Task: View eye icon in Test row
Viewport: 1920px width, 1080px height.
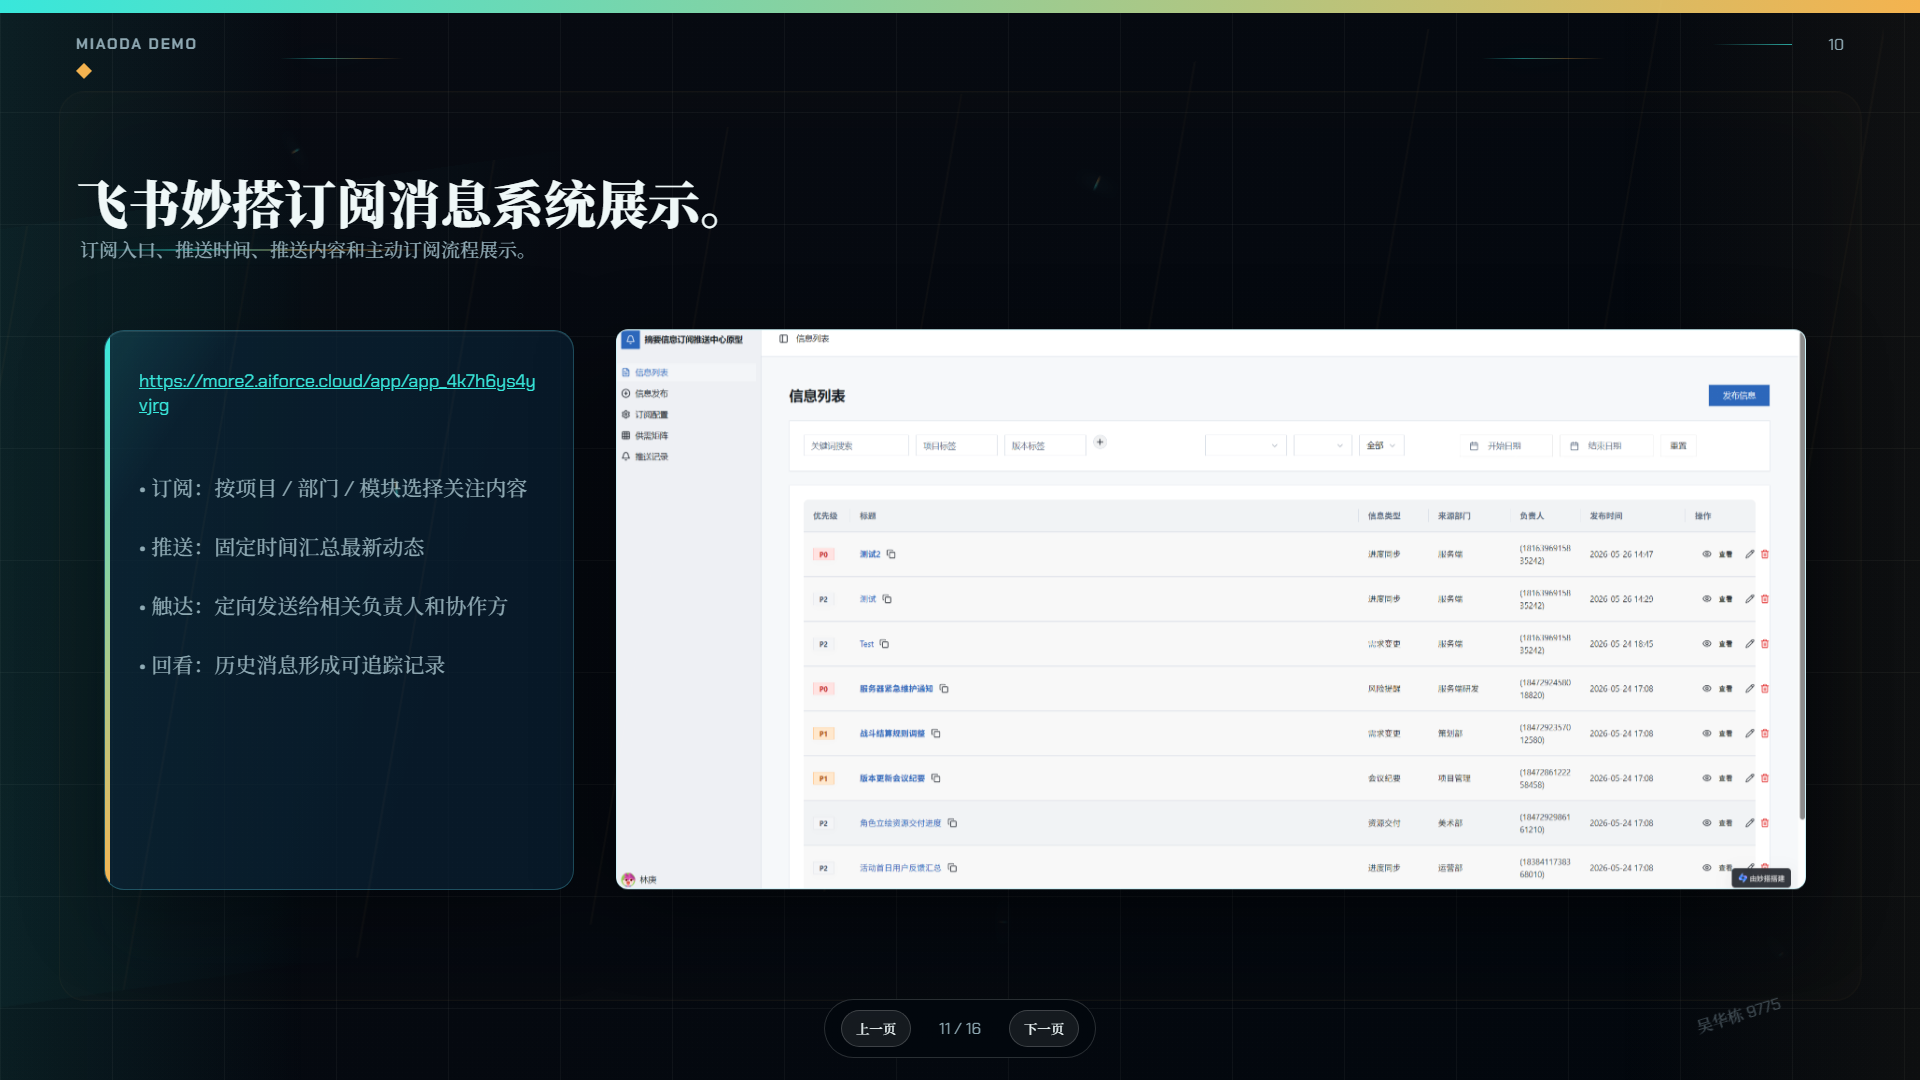Action: pos(1707,644)
